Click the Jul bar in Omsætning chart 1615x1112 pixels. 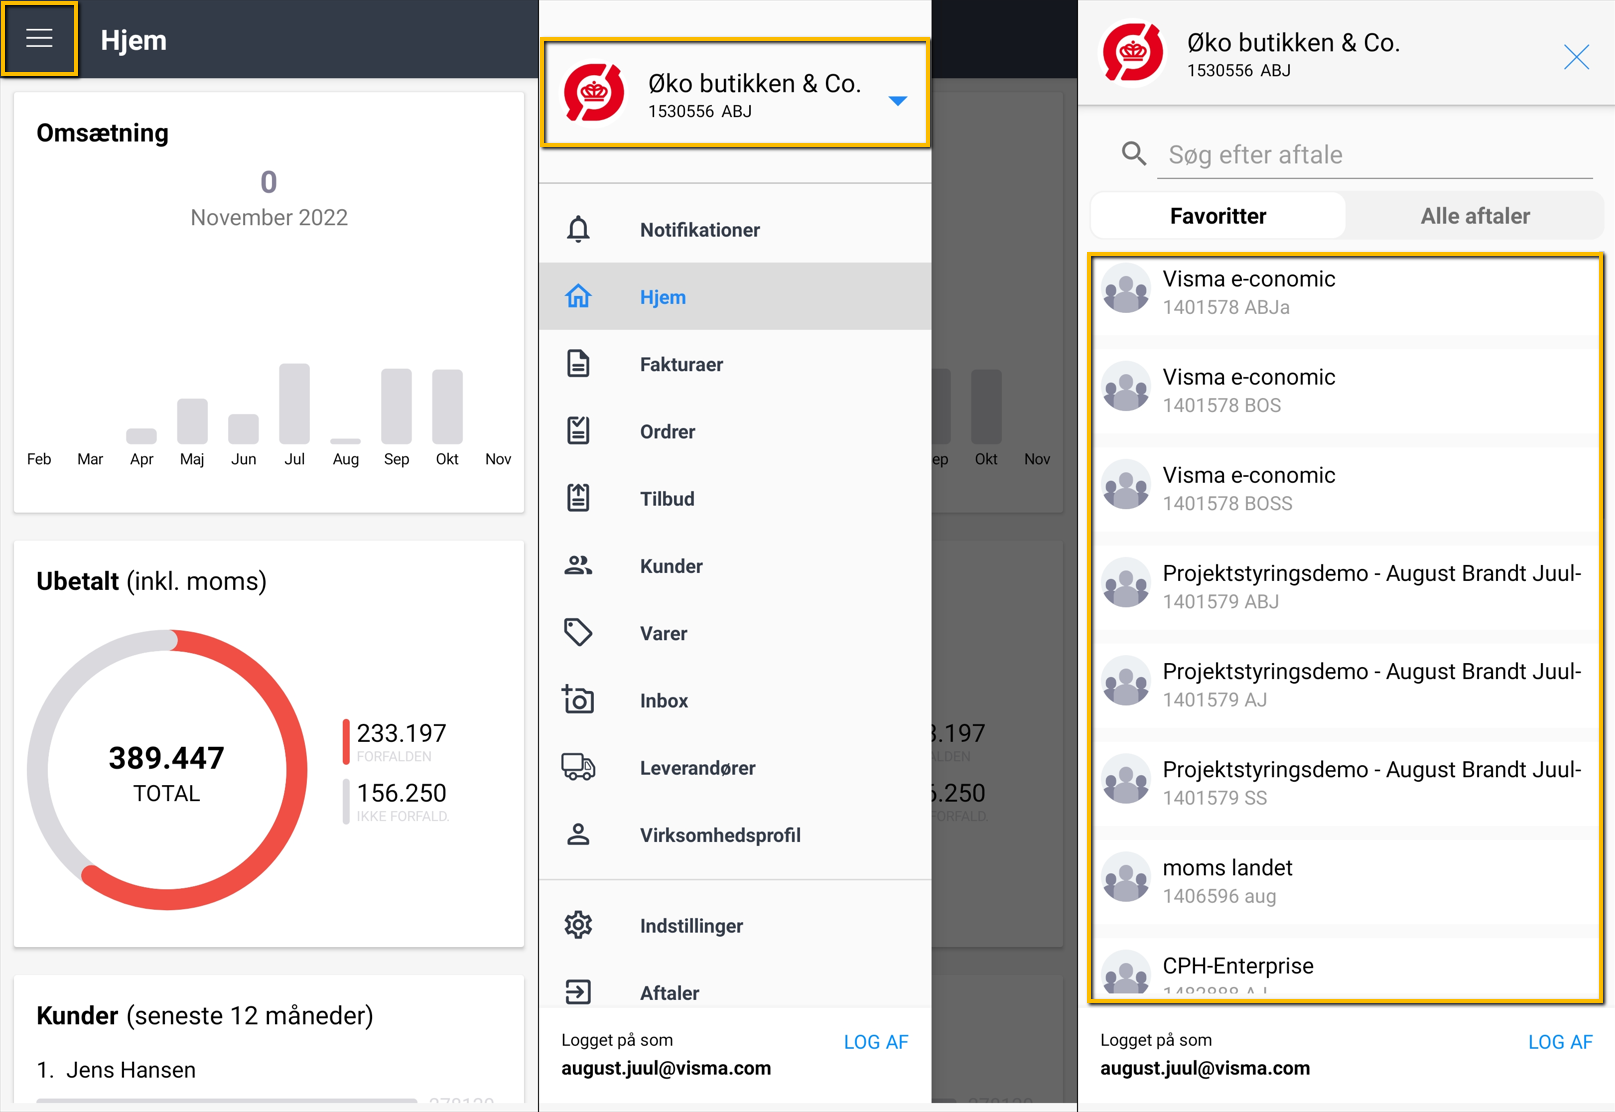pos(294,403)
